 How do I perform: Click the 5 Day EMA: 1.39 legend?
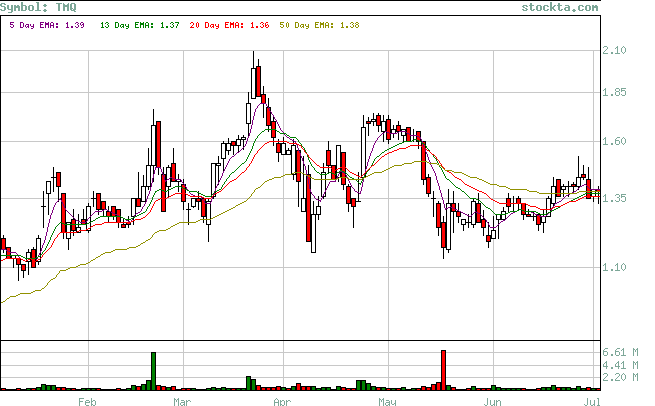[47, 25]
